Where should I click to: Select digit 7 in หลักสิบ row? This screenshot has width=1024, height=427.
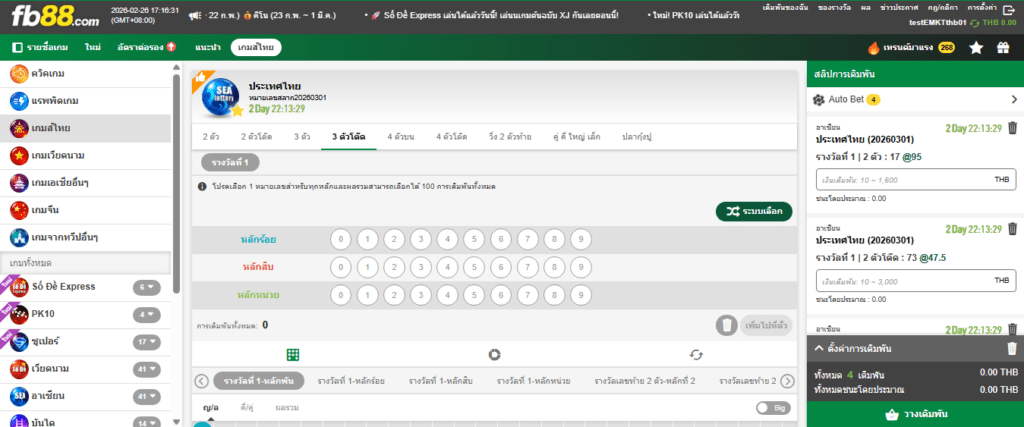pos(528,267)
